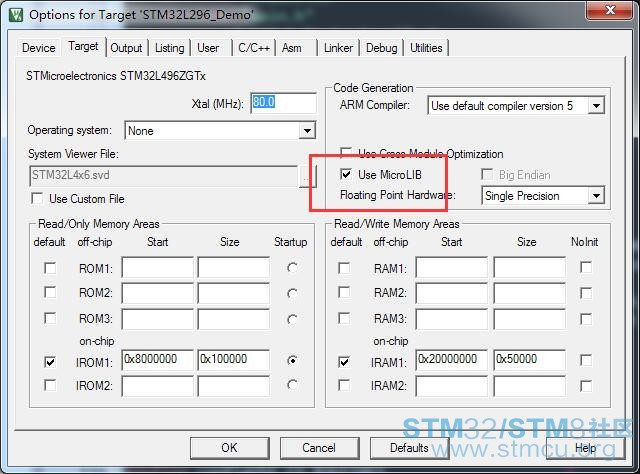Close the Options for Target dialog
The image size is (640, 474).
(610, 10)
